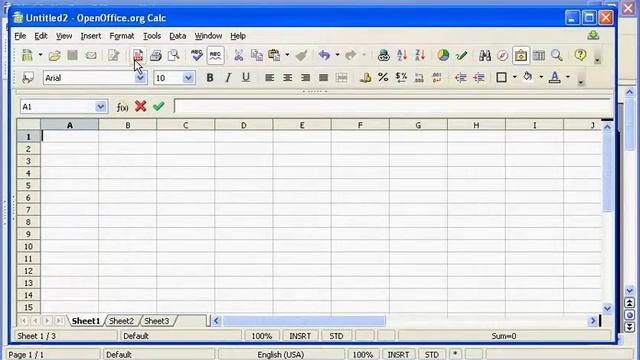The height and width of the screenshot is (360, 640).
Task: Apply Percent number format
Action: (x=383, y=78)
